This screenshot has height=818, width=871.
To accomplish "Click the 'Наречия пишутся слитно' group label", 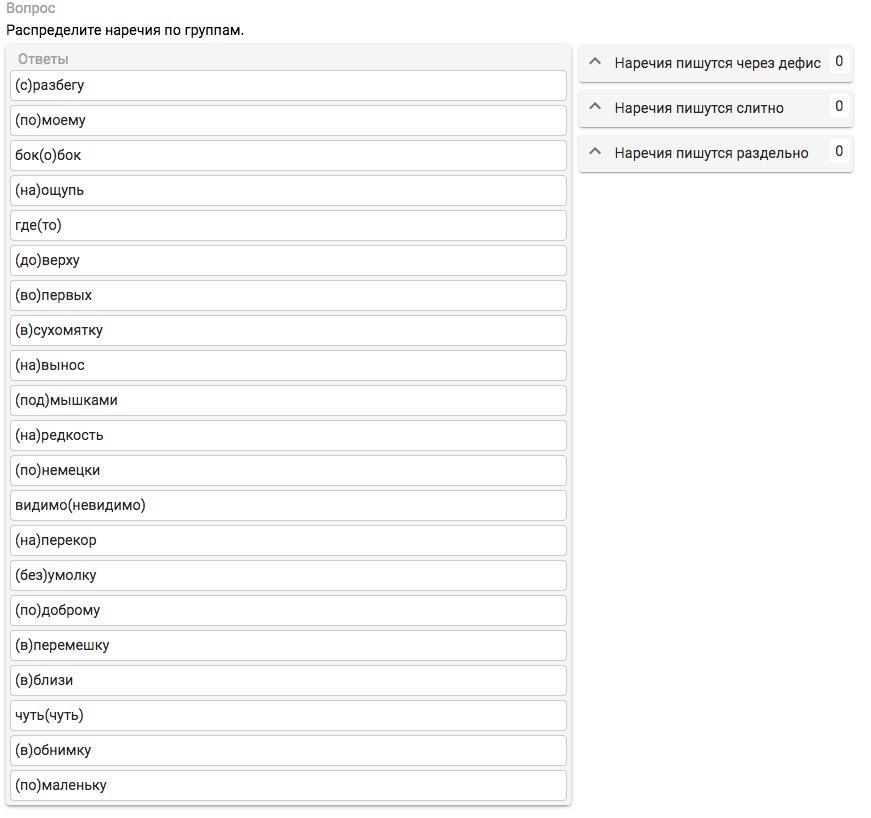I will pyautogui.click(x=699, y=108).
